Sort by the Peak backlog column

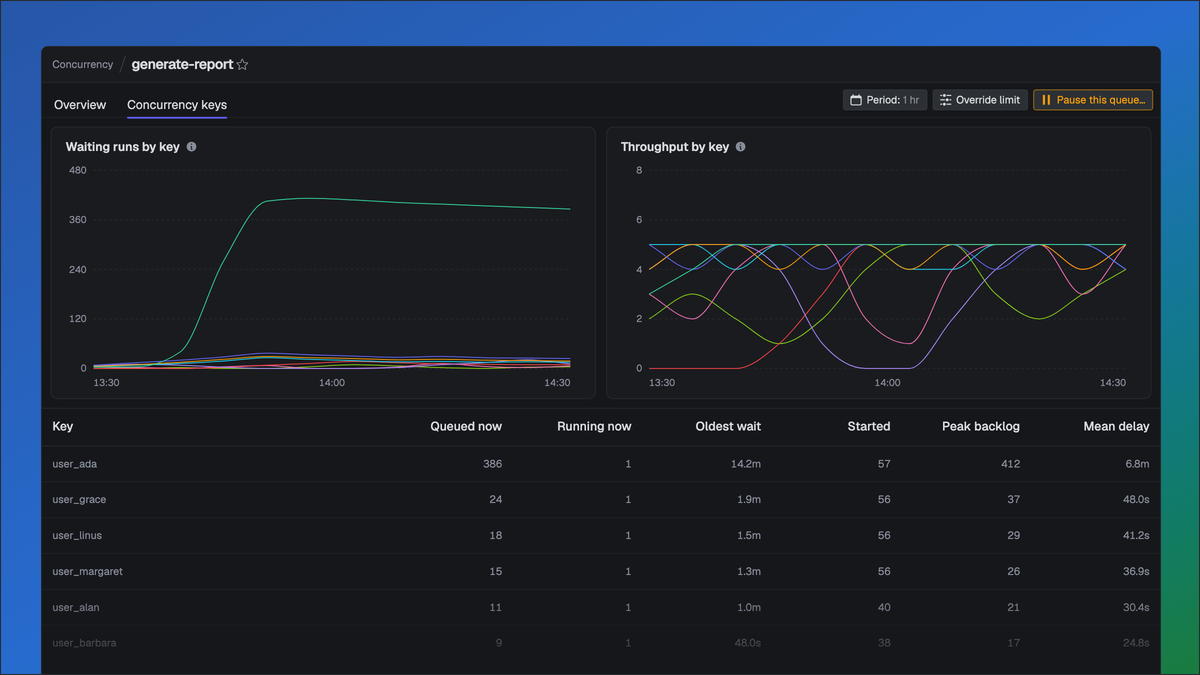pyautogui.click(x=981, y=427)
